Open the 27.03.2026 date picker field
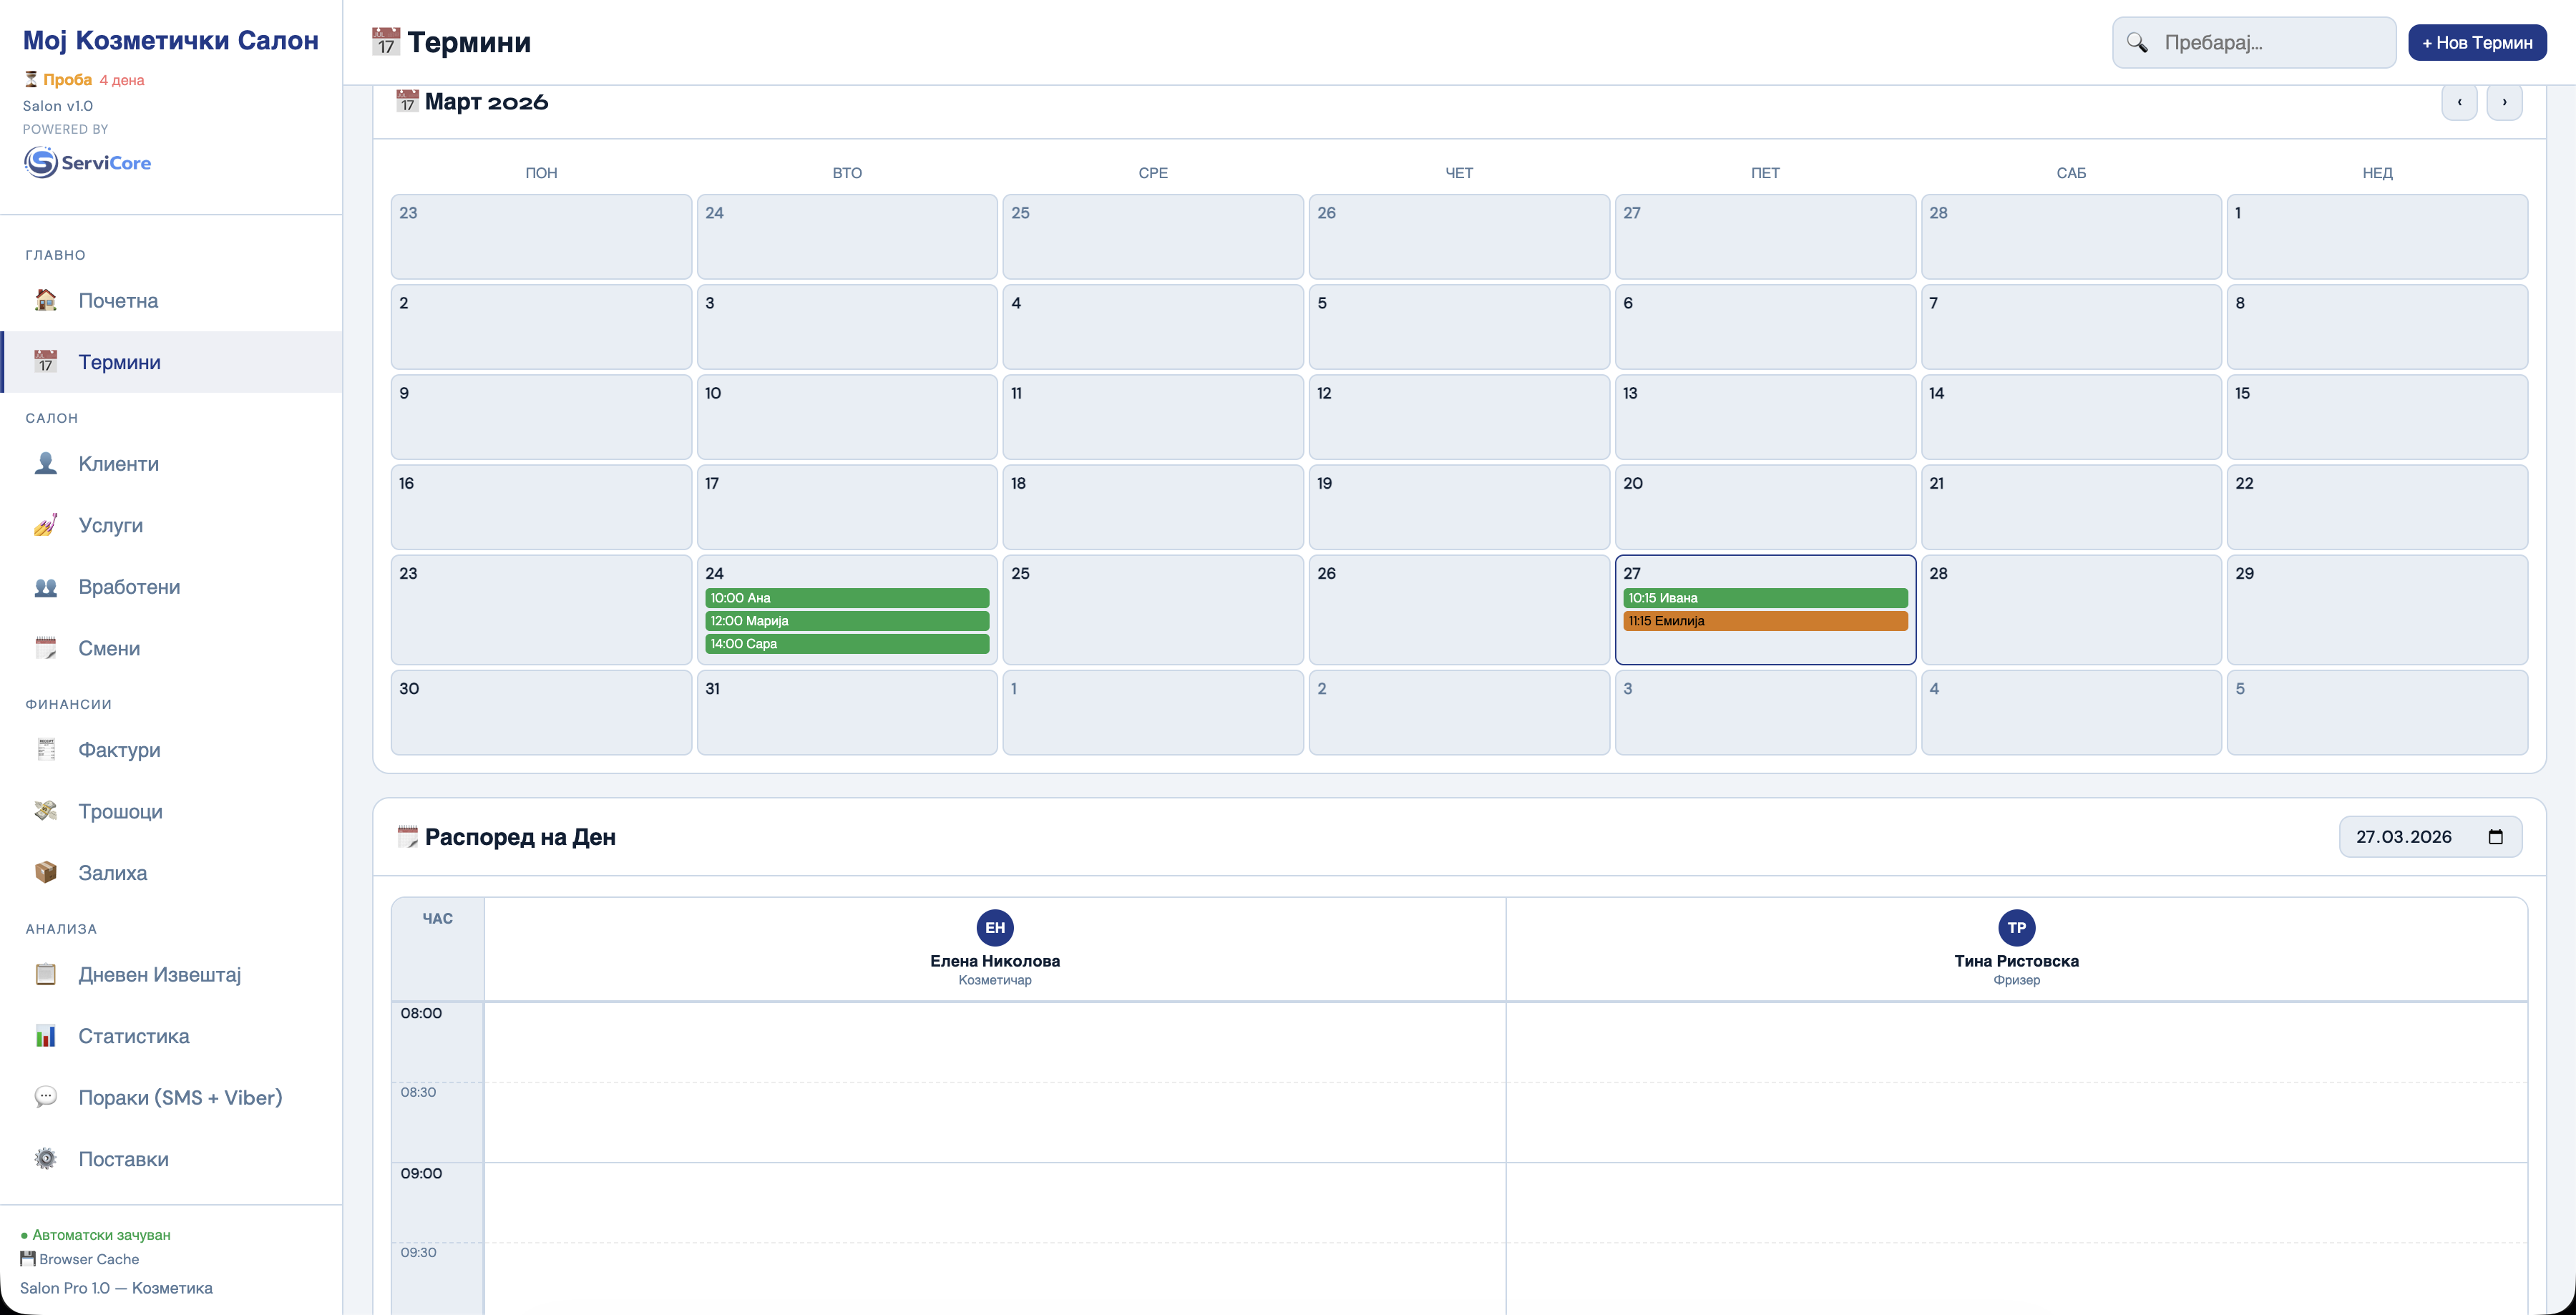2576x1315 pixels. coord(2430,837)
